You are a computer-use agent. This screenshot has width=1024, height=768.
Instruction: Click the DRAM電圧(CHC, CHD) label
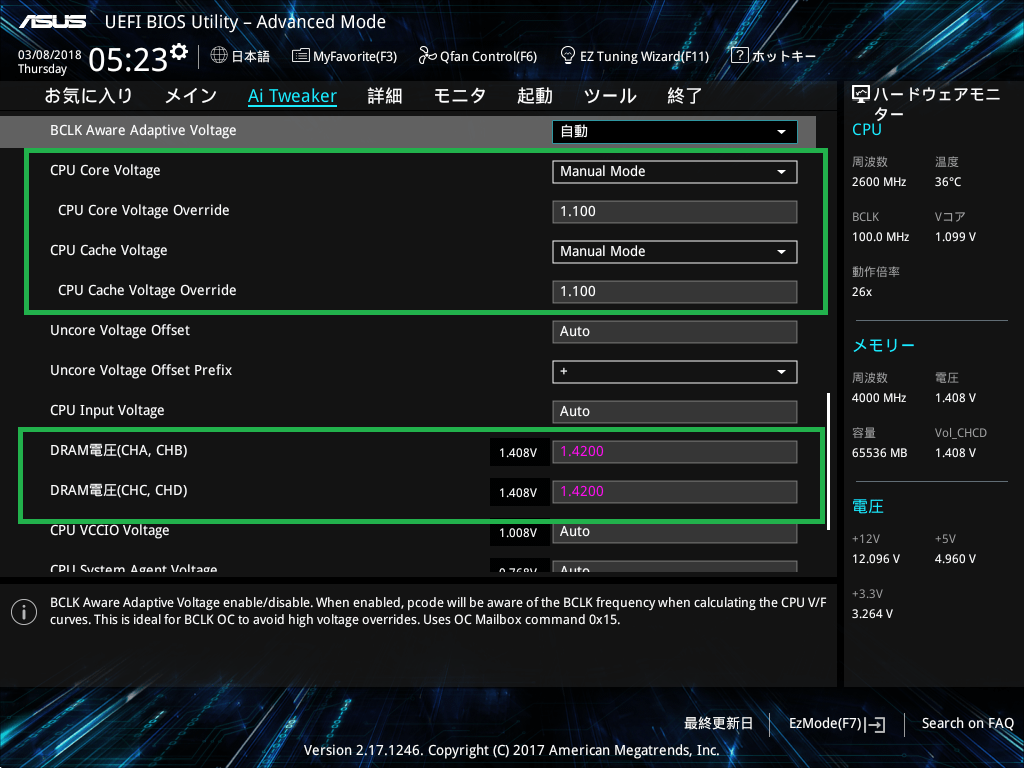tap(119, 490)
